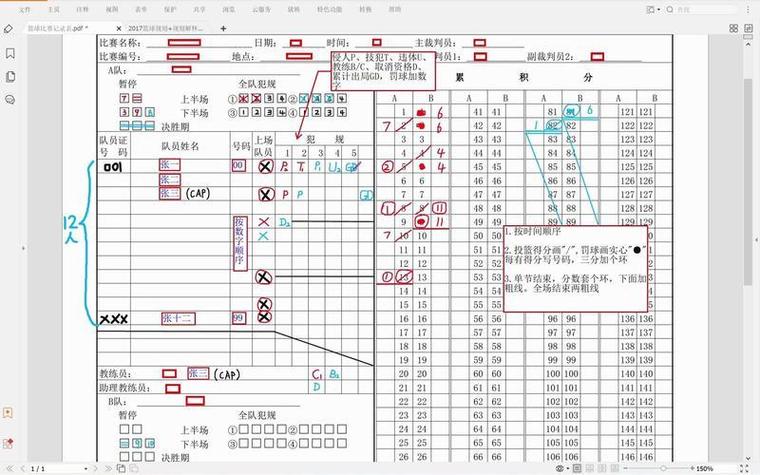
Task: Click the eraser icon beside the document tabs
Action: pos(8,29)
